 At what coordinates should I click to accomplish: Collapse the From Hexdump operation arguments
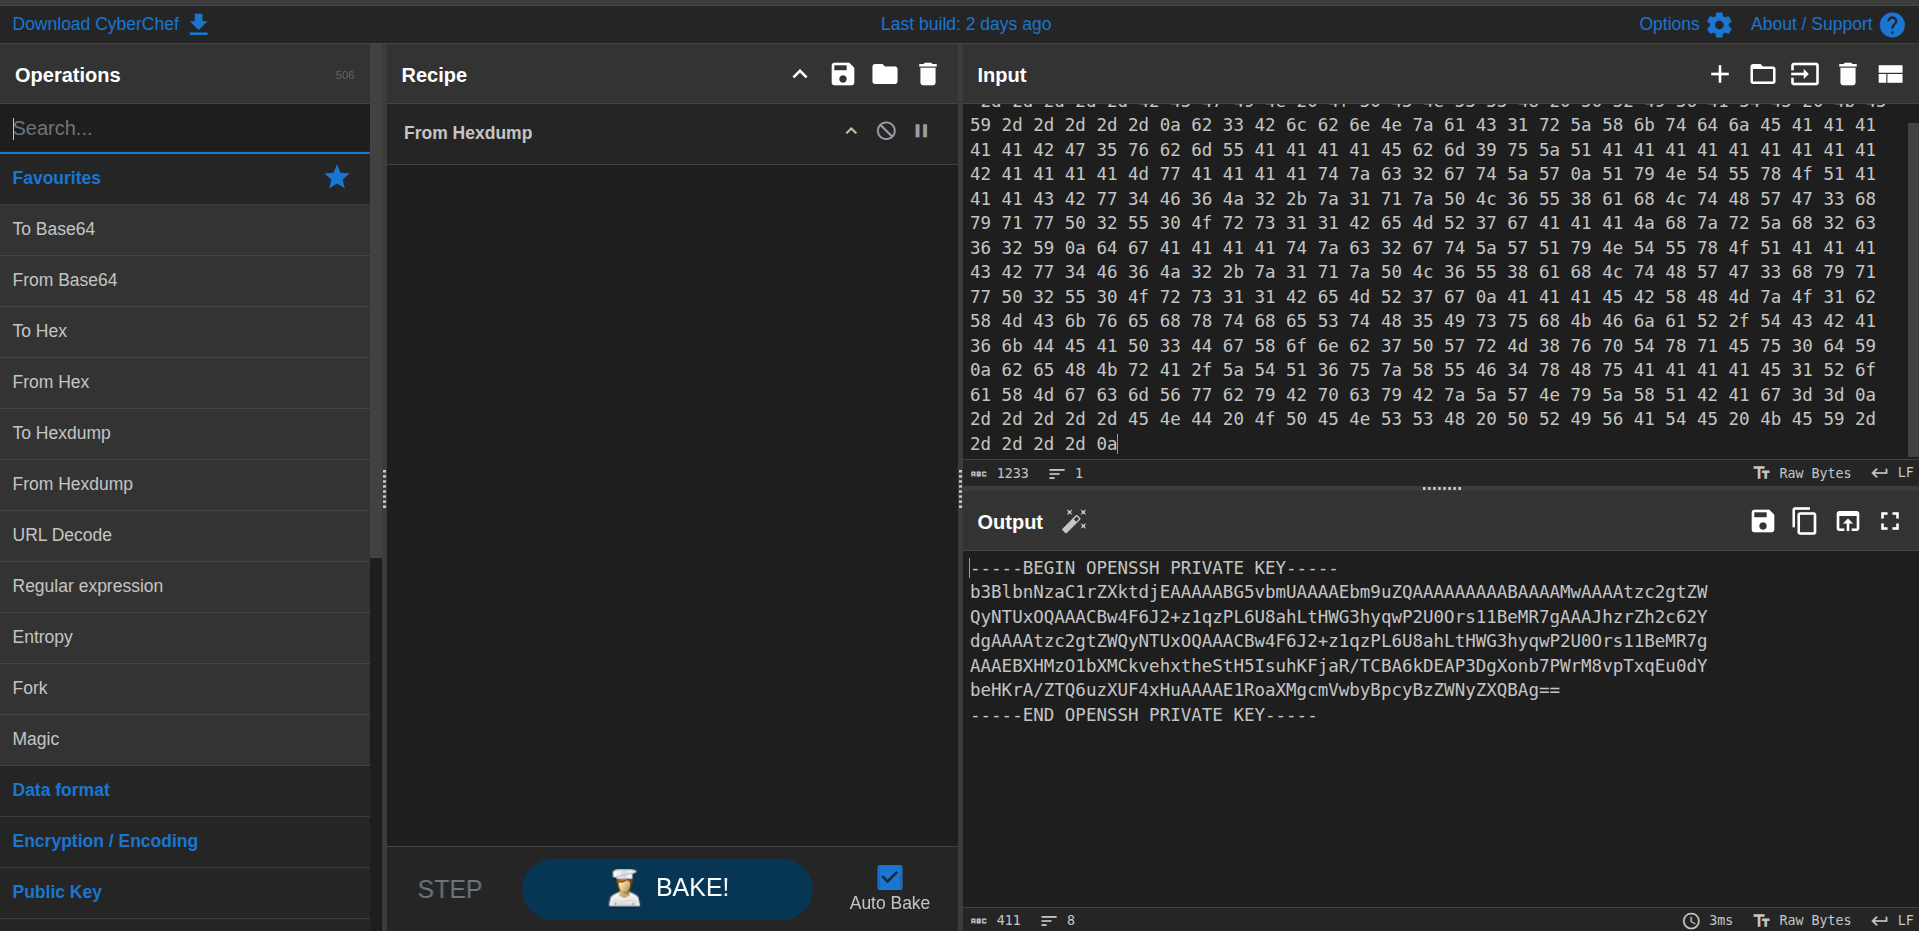tap(851, 131)
